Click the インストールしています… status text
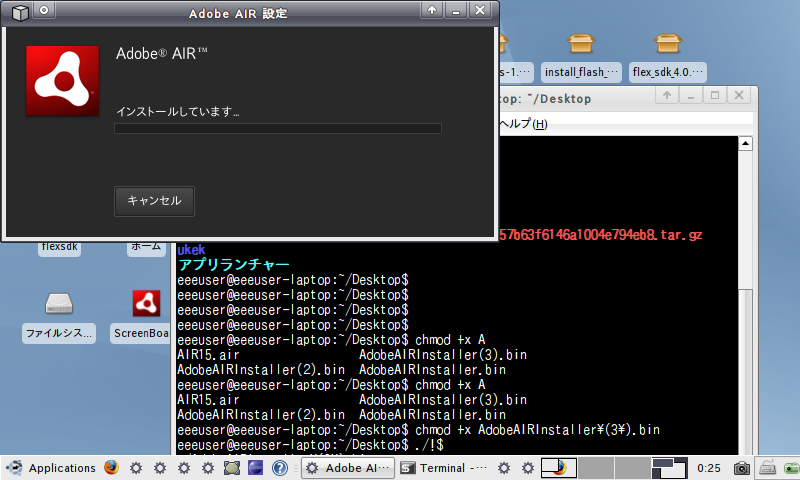This screenshot has width=800, height=480. (x=178, y=111)
